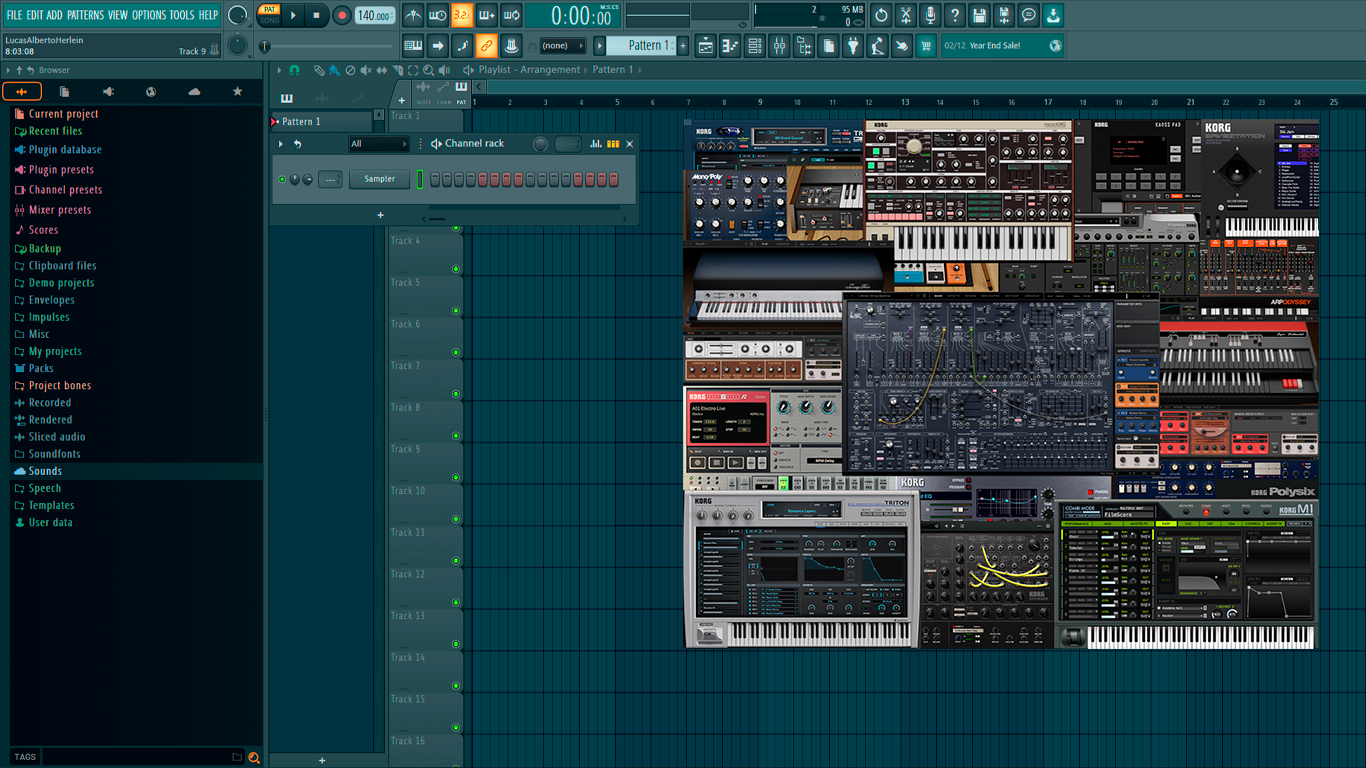This screenshot has width=1366, height=768.
Task: Add a channel with the rack plus button
Action: pos(380,215)
